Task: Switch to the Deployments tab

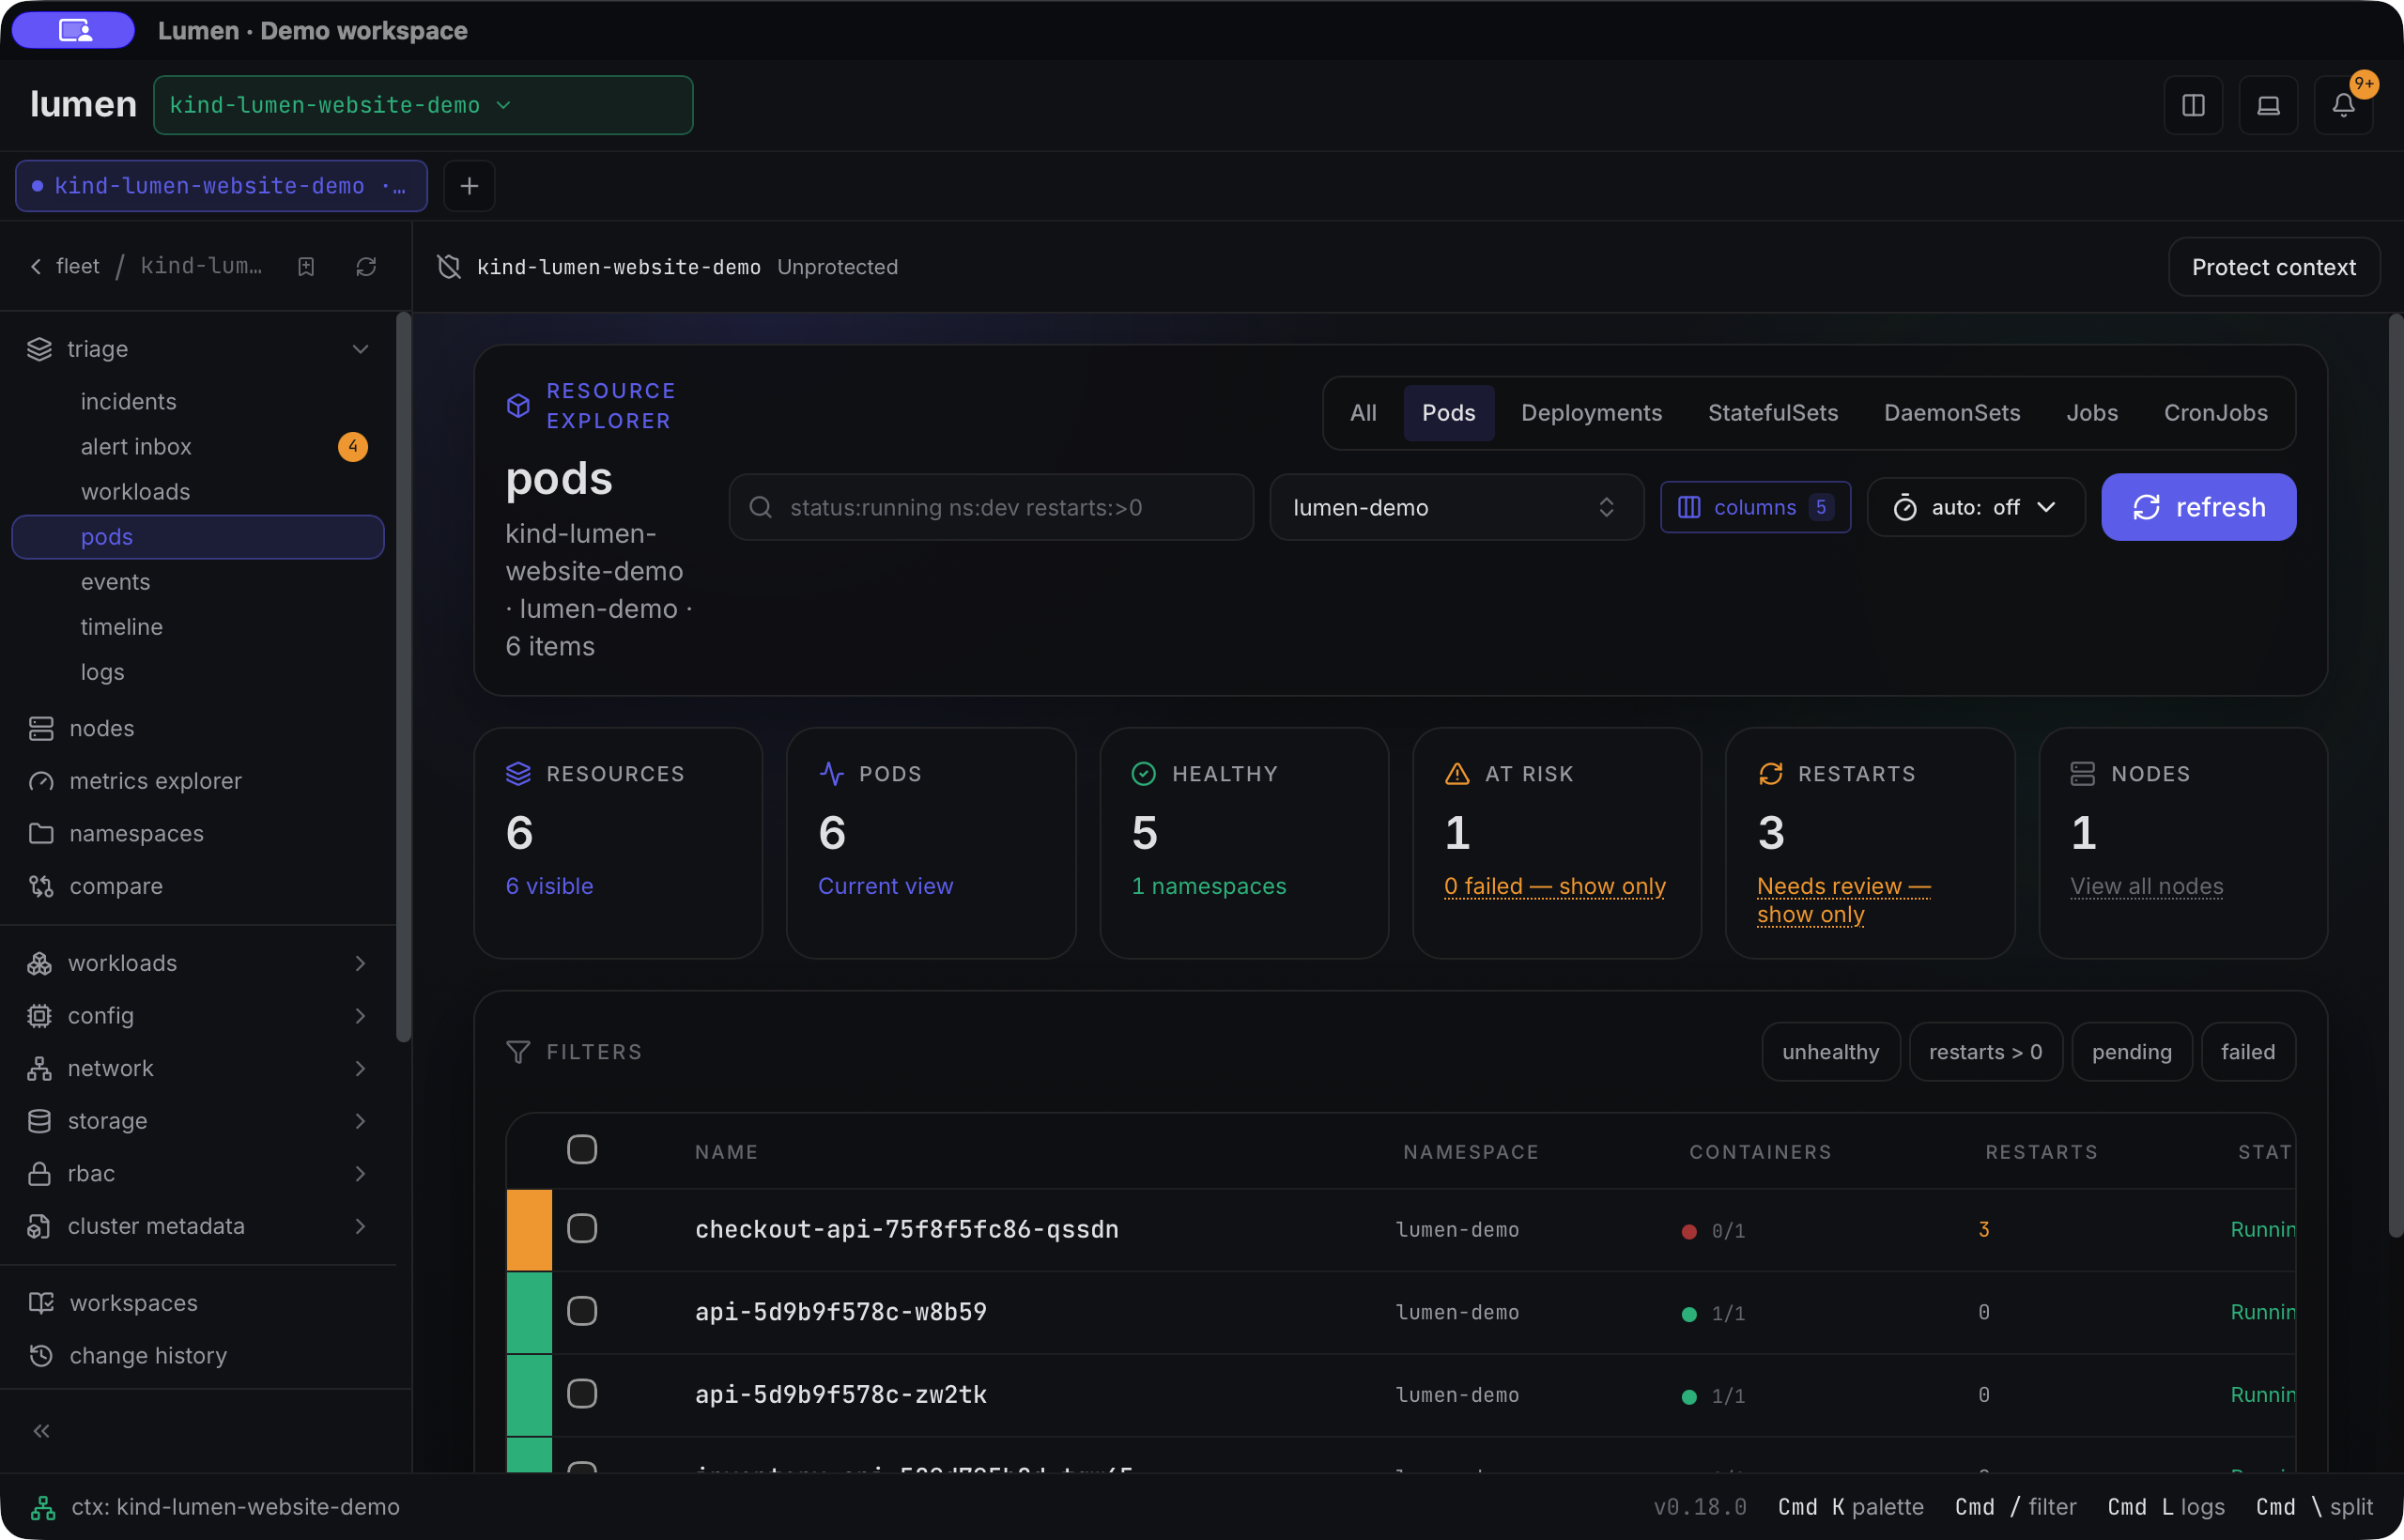Action: pos(1591,413)
